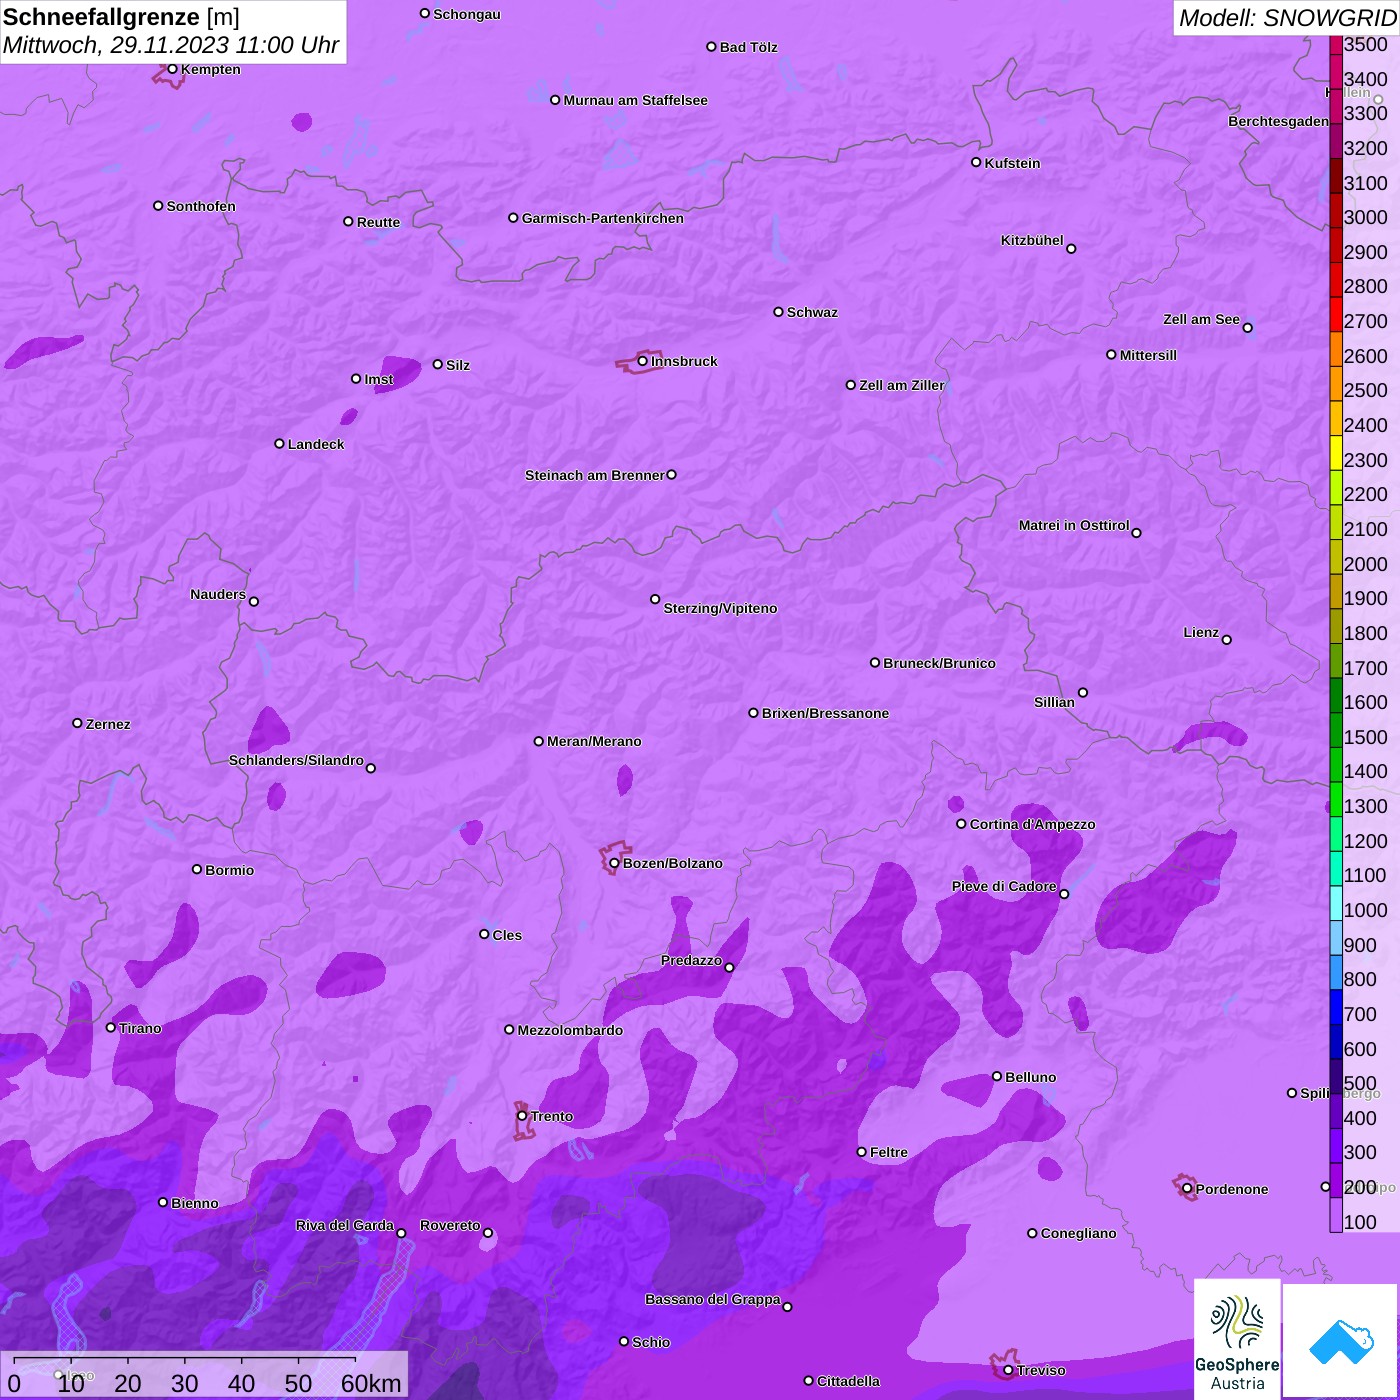Click the Schongau label
The height and width of the screenshot is (1400, 1400).
point(467,14)
